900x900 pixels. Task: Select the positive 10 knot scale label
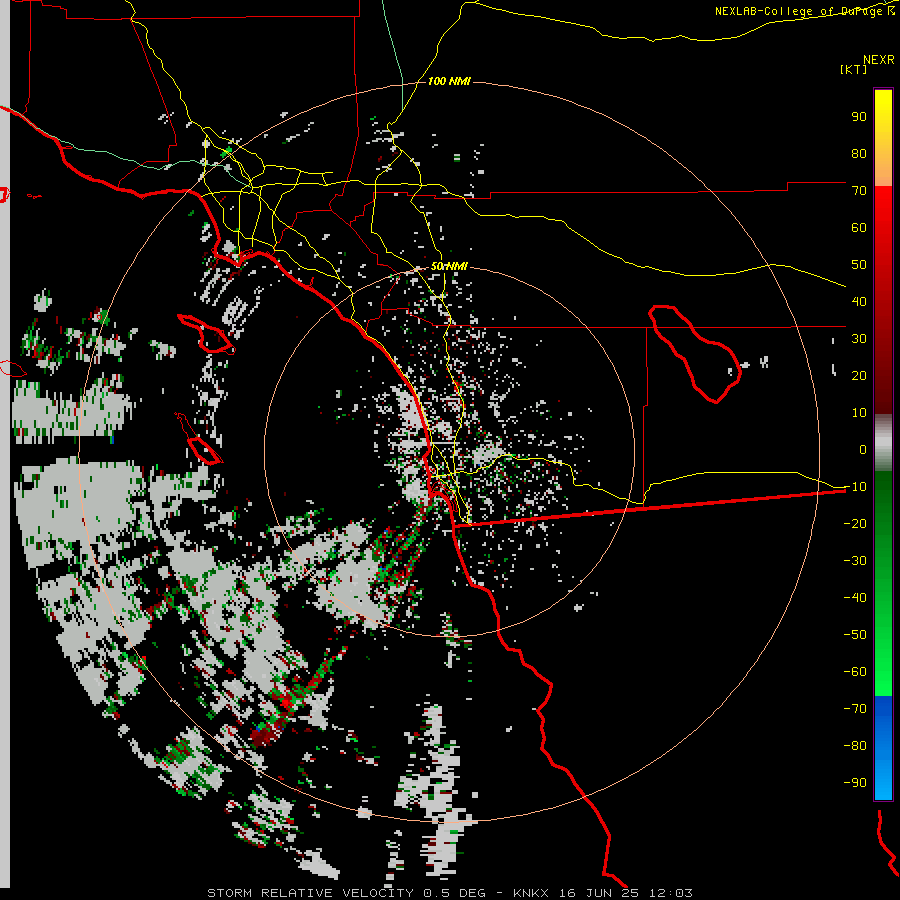click(859, 413)
